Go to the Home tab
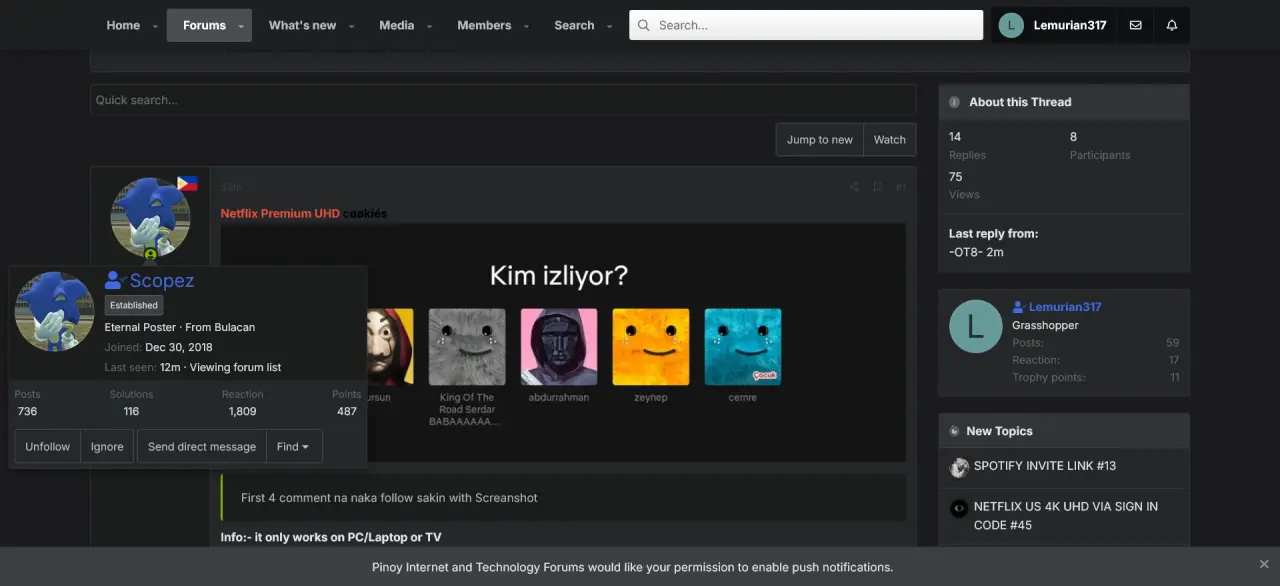This screenshot has width=1280, height=586. tap(123, 25)
